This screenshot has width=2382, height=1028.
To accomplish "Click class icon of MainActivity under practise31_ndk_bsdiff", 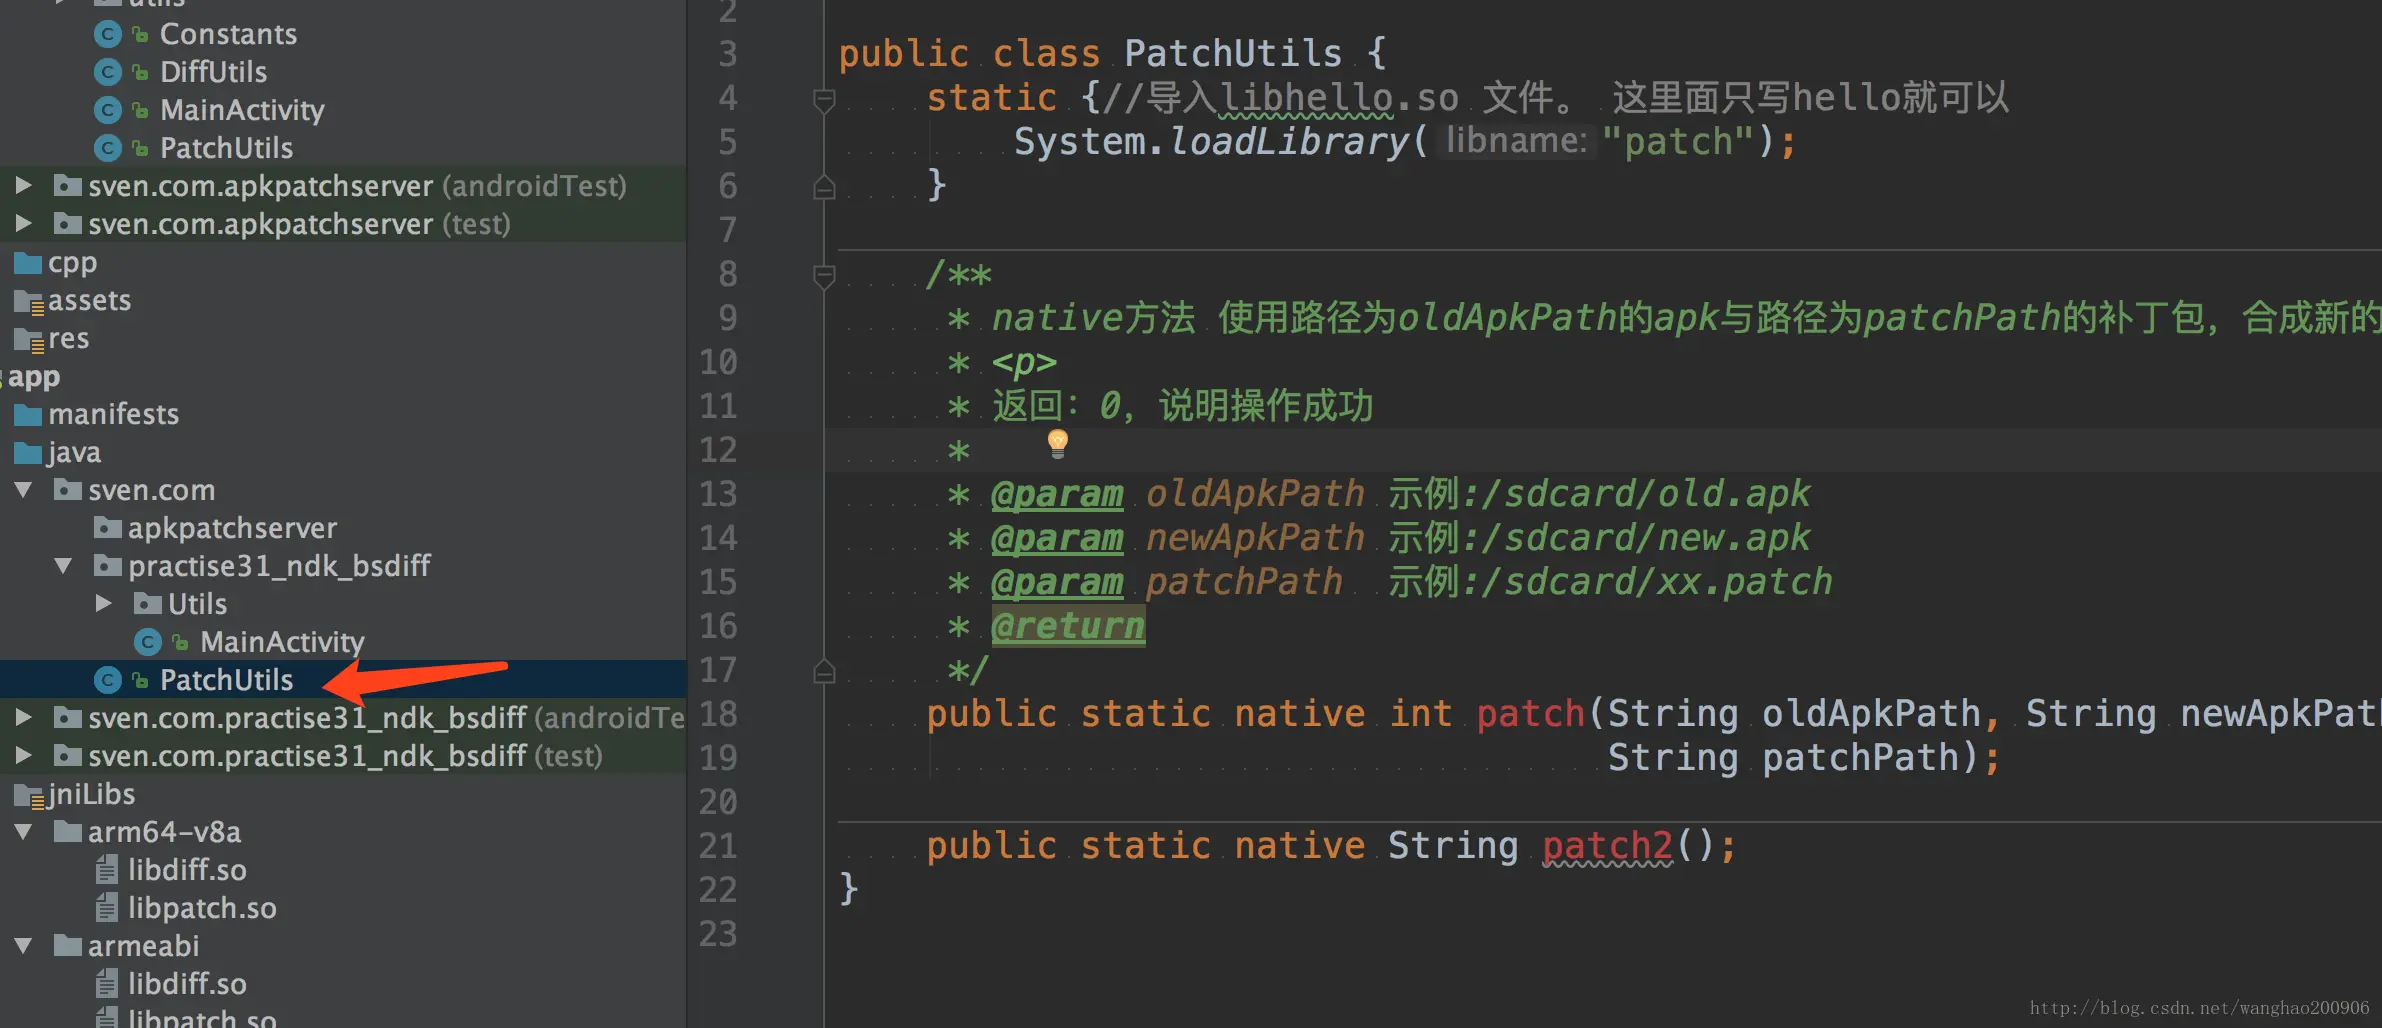I will (148, 642).
